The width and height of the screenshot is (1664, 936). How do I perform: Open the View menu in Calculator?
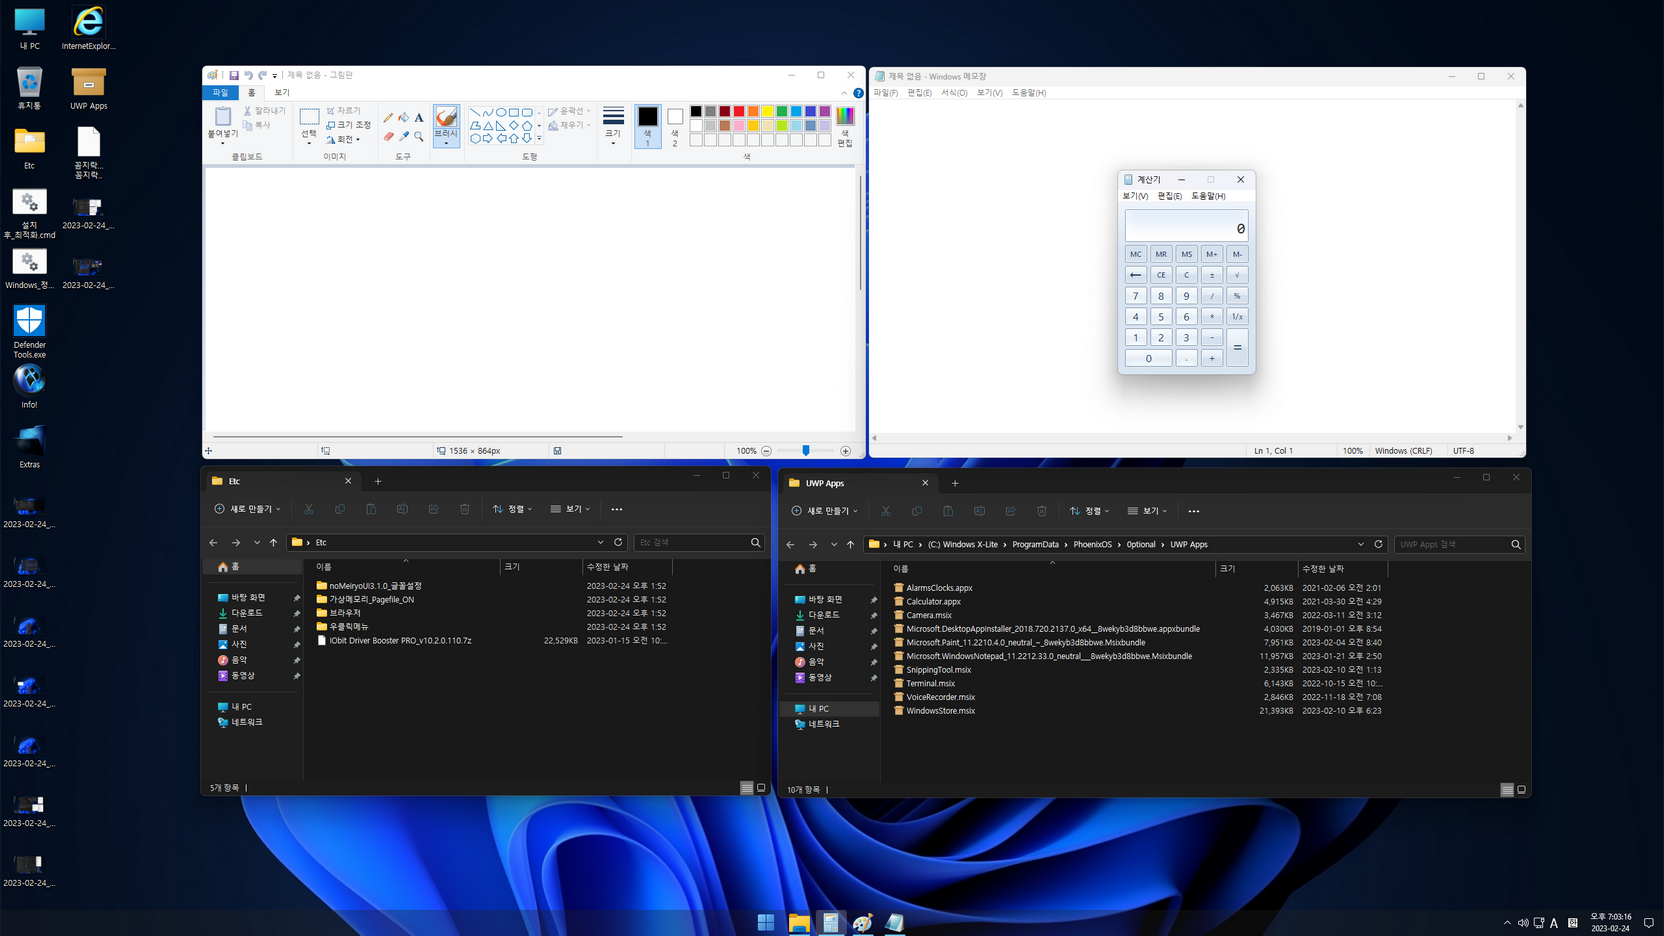point(1135,196)
